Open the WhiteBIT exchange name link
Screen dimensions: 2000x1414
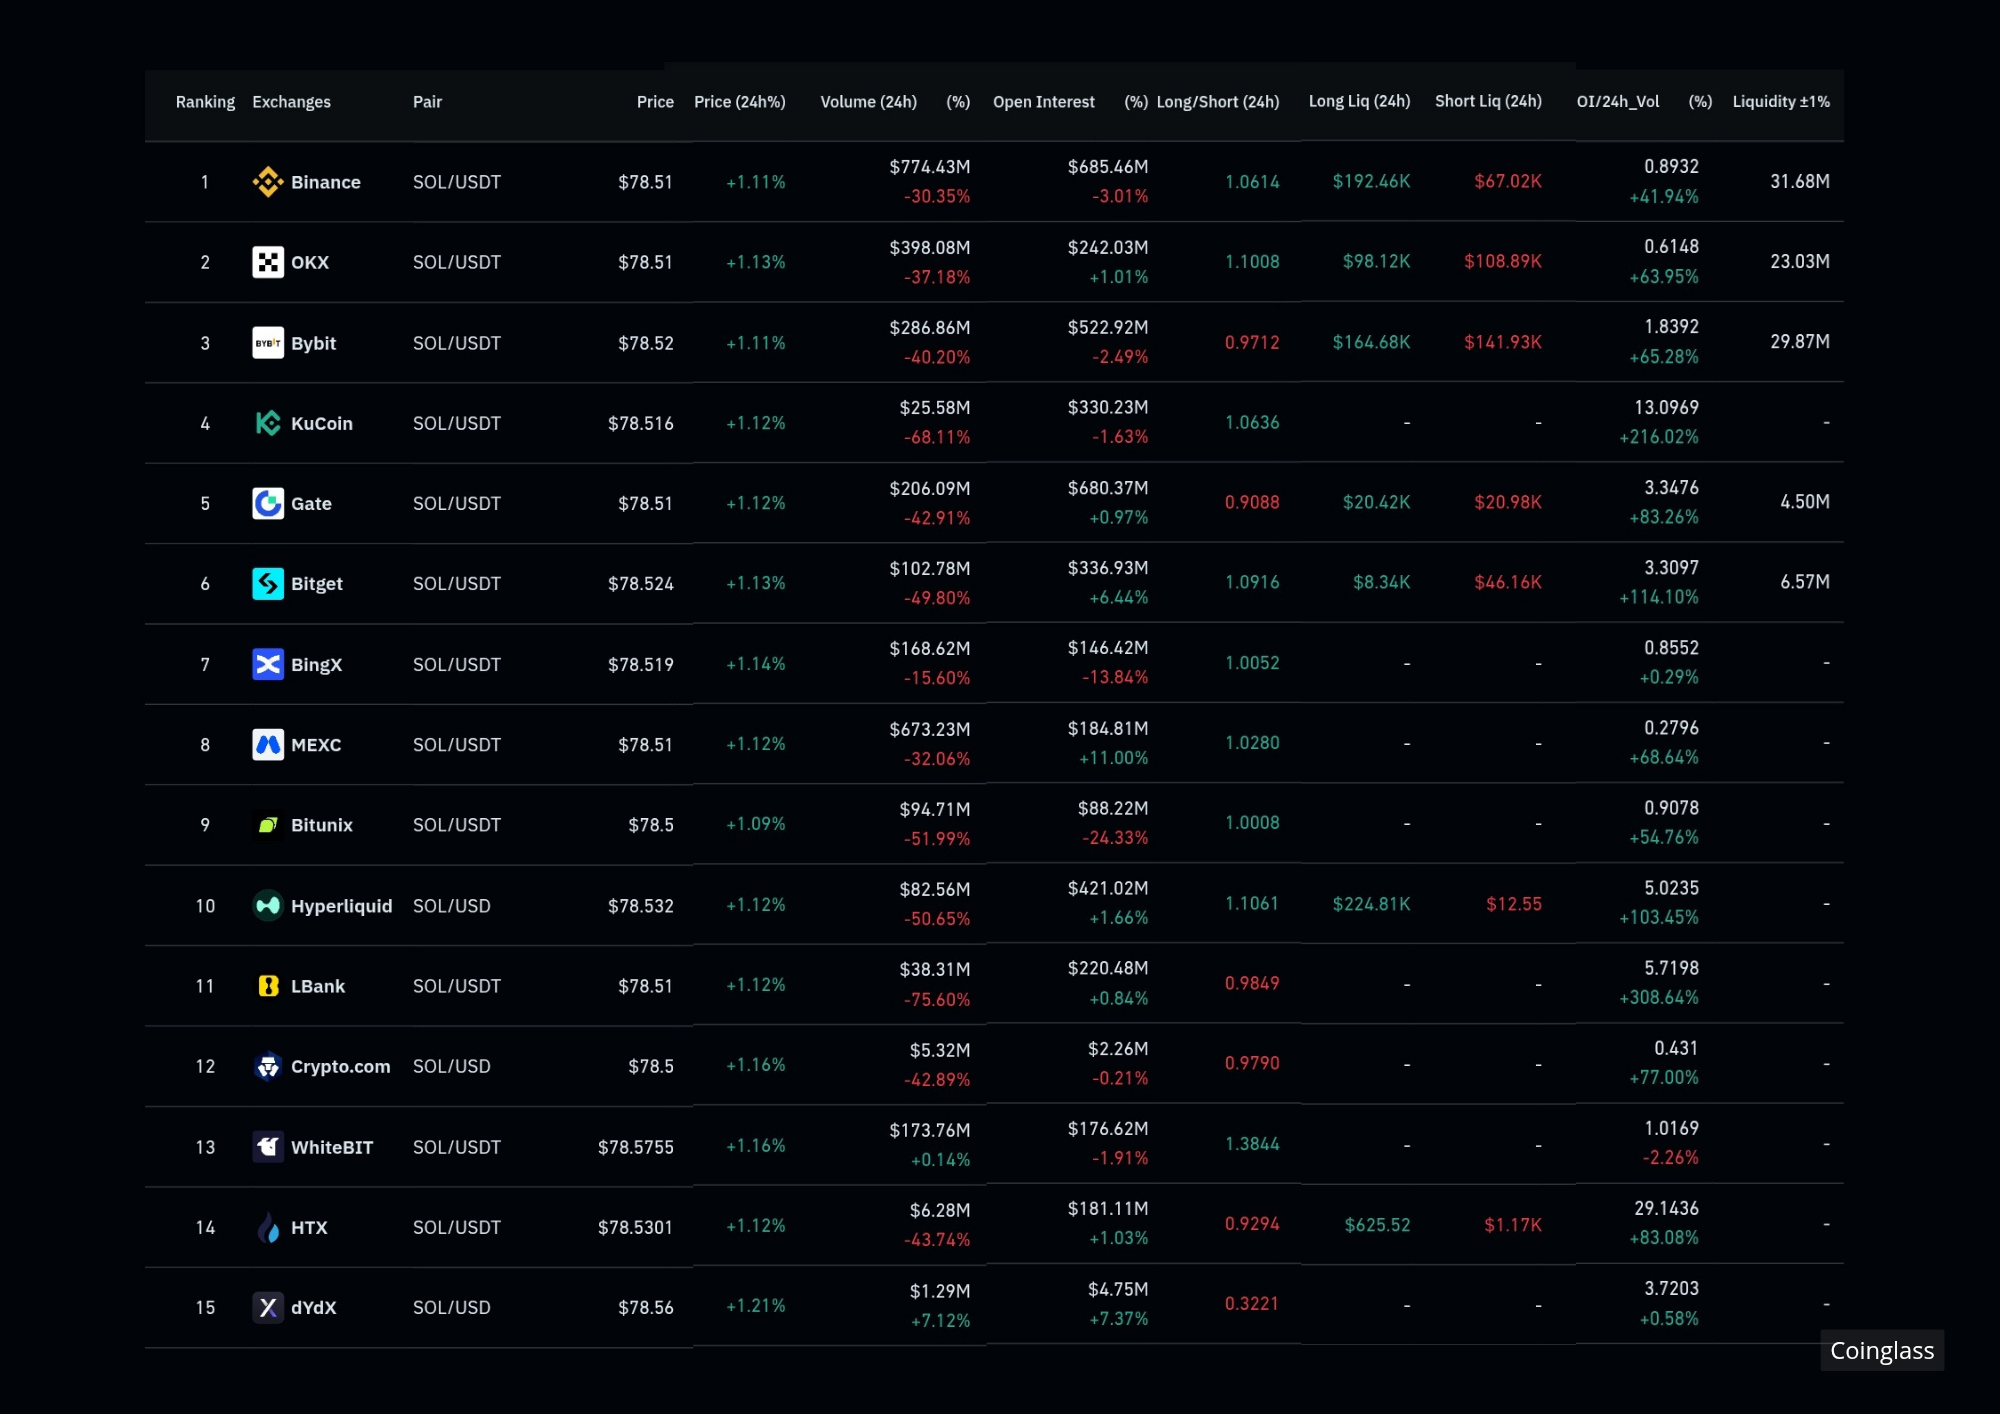pos(332,1147)
